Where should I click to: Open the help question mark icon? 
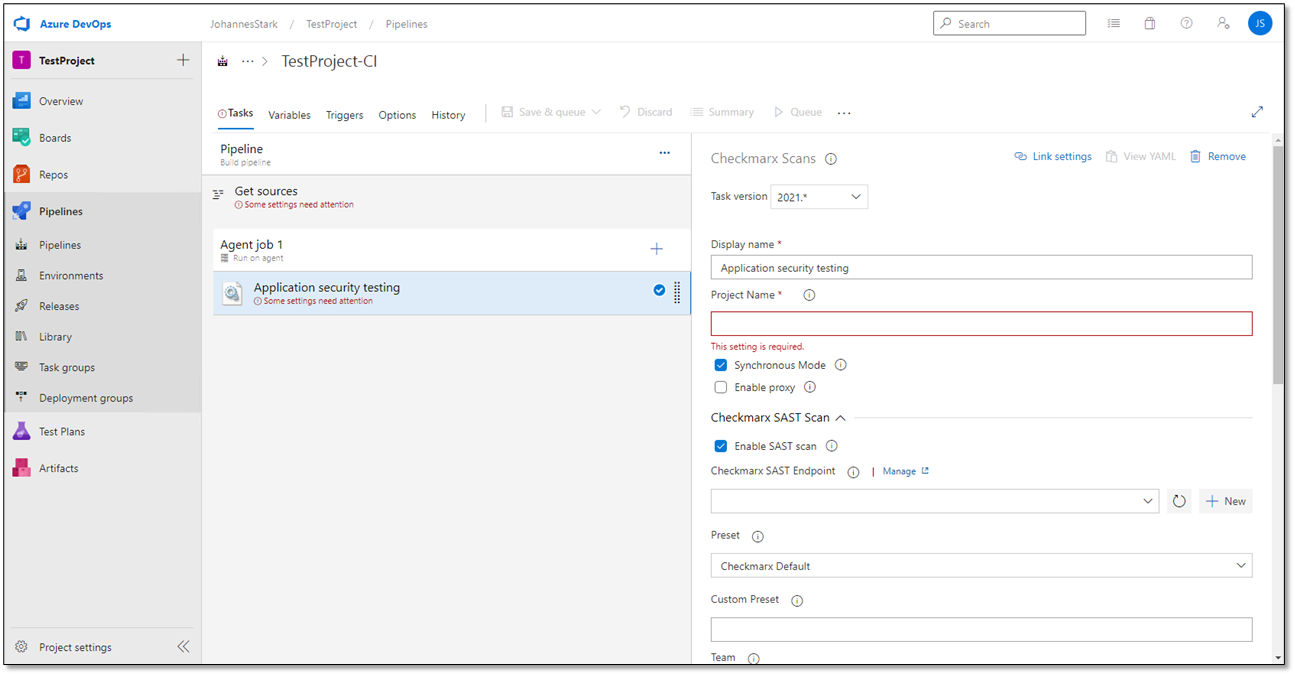[1186, 23]
